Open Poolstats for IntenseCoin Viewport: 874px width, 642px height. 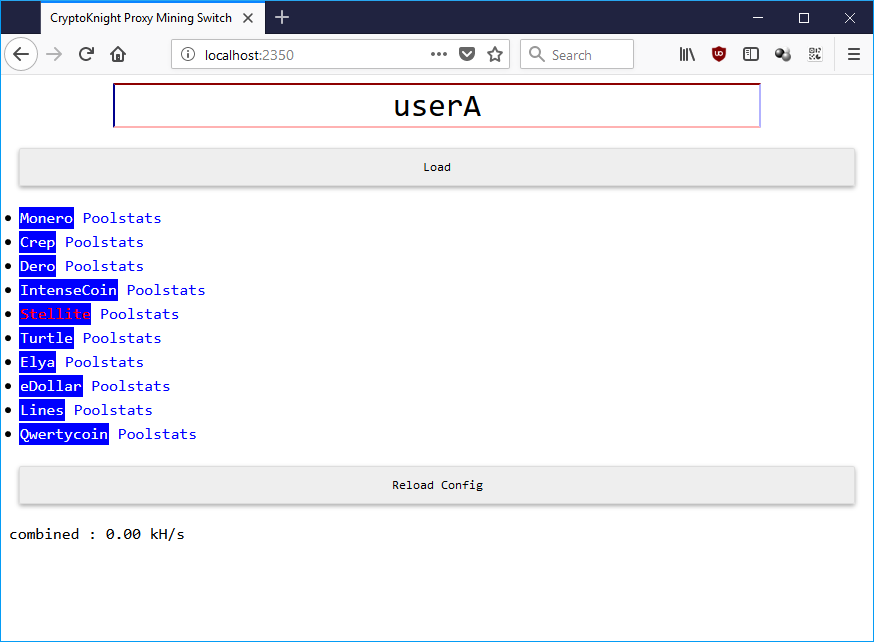coord(166,290)
